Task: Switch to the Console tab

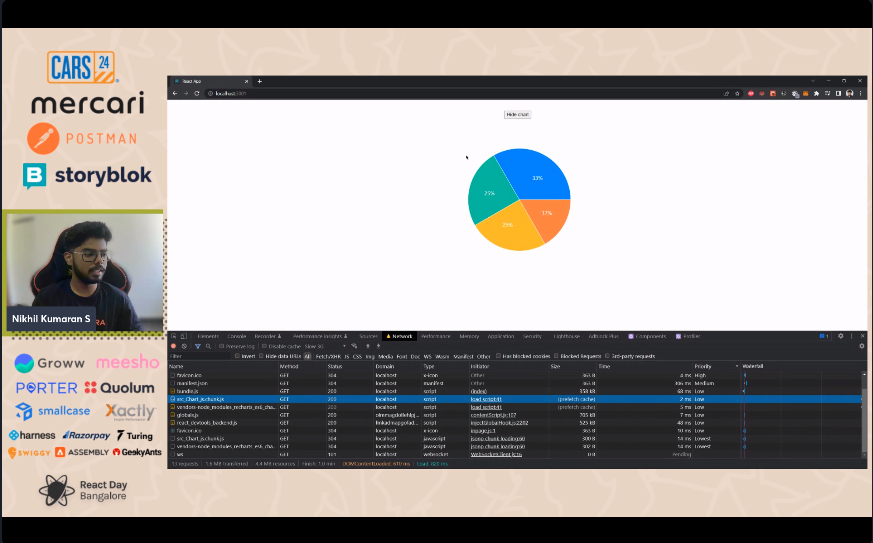Action: [237, 336]
